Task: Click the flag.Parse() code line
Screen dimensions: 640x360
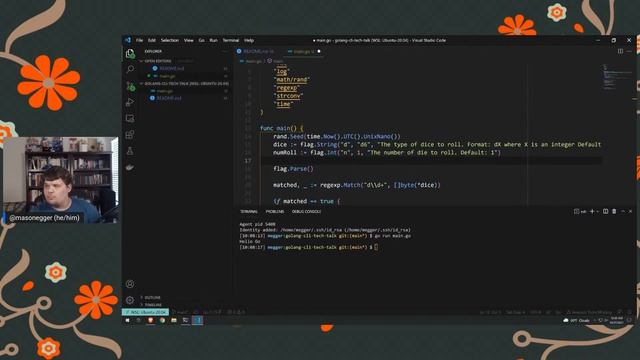Action: (293, 169)
